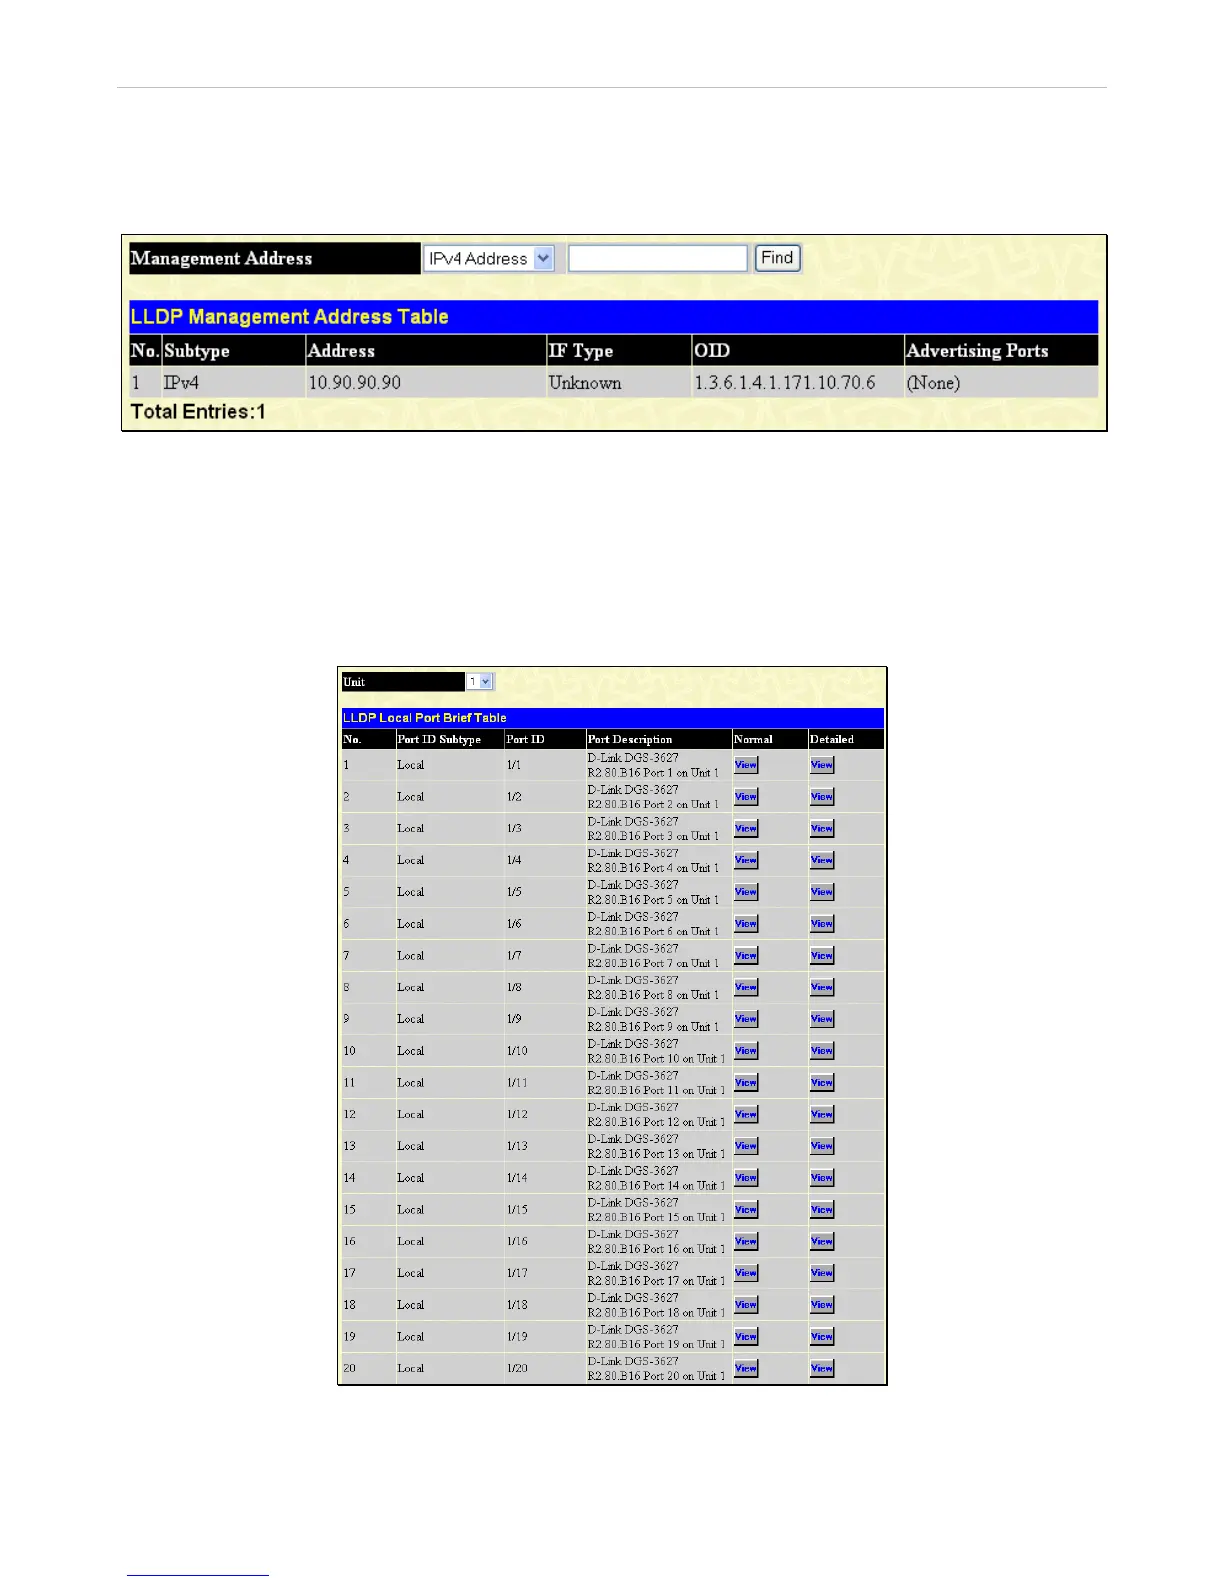Viewport: 1224px width, 1584px height.
Task: Click the LLDP Management Address Table title
Action: pyautogui.click(x=290, y=317)
